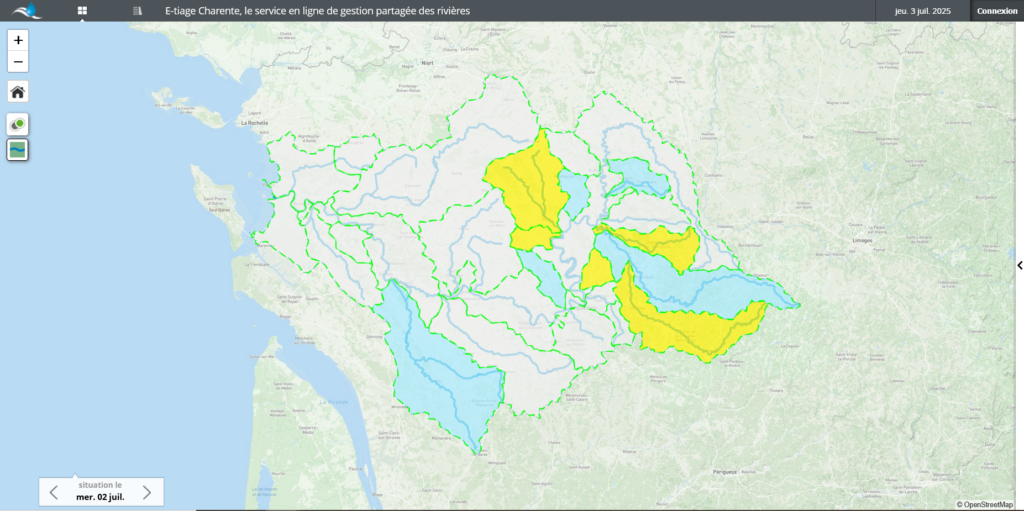The width and height of the screenshot is (1024, 511).
Task: Click the Connexion login button
Action: 996,11
